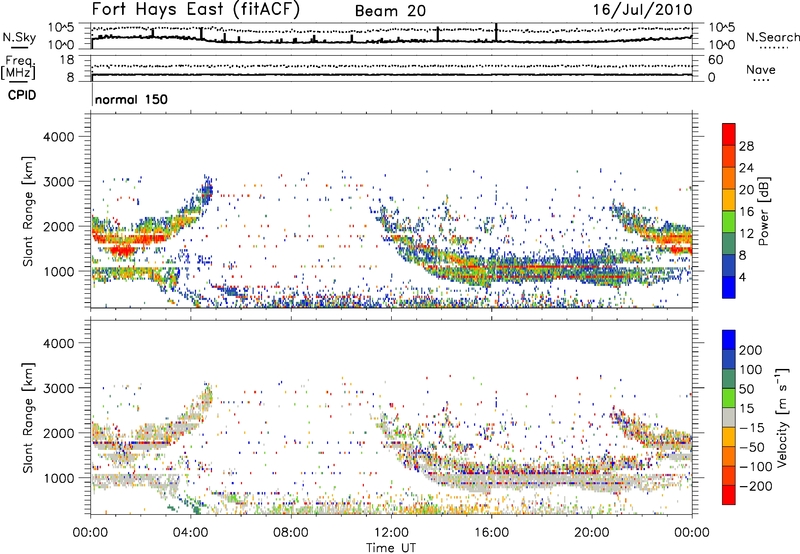Viewport: 800px width, 554px height.
Task: Select the 4 dB label on the power scale
Action: tap(742, 277)
